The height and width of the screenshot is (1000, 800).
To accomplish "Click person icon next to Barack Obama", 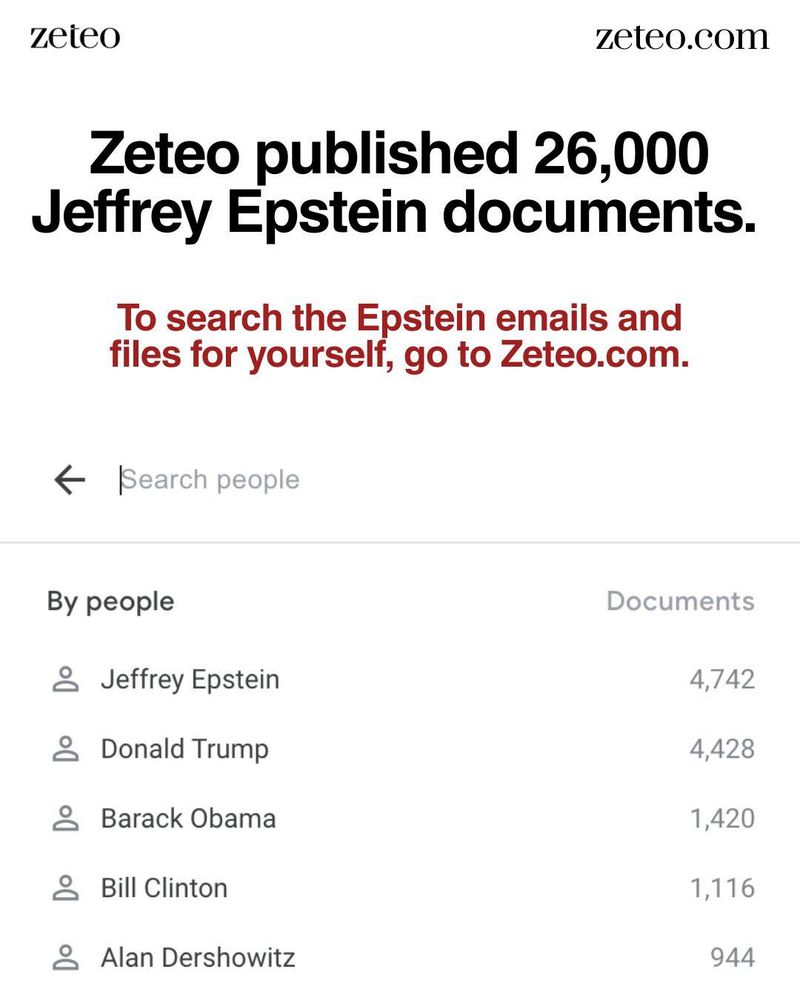I will click(65, 818).
